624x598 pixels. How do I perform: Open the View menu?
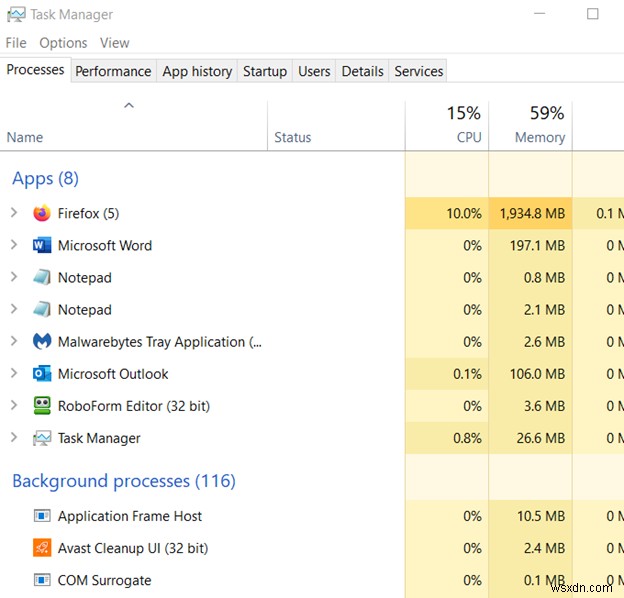click(115, 43)
